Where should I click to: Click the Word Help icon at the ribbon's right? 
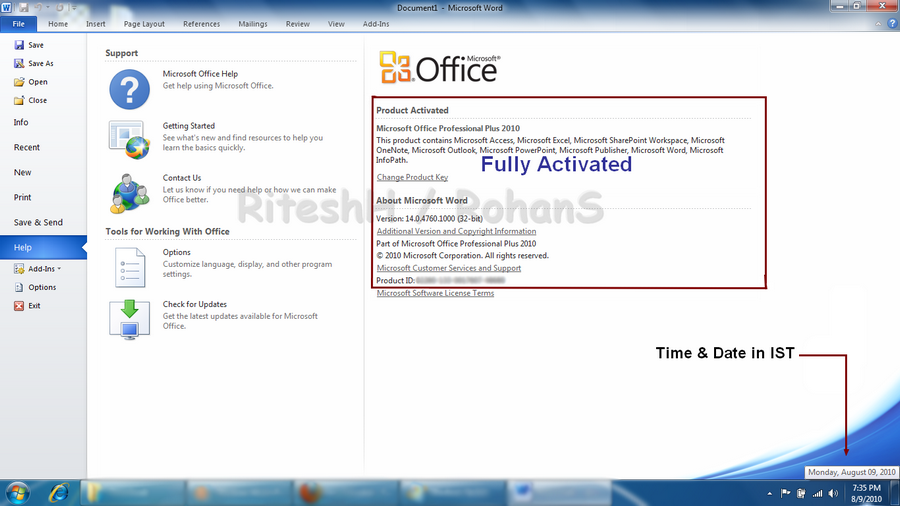(892, 24)
